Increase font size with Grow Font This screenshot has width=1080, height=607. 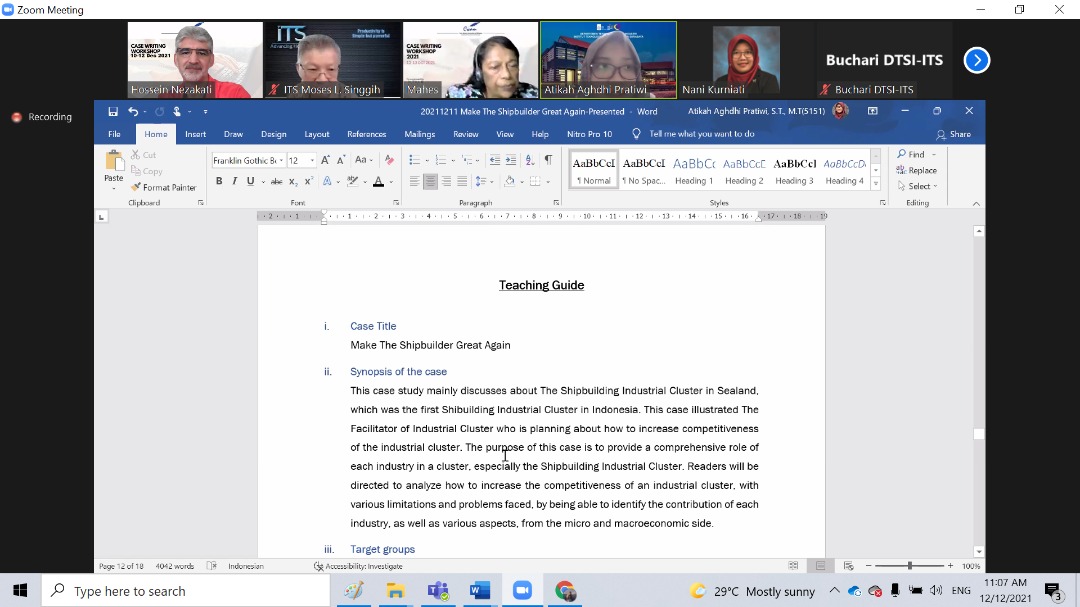pyautogui.click(x=326, y=160)
